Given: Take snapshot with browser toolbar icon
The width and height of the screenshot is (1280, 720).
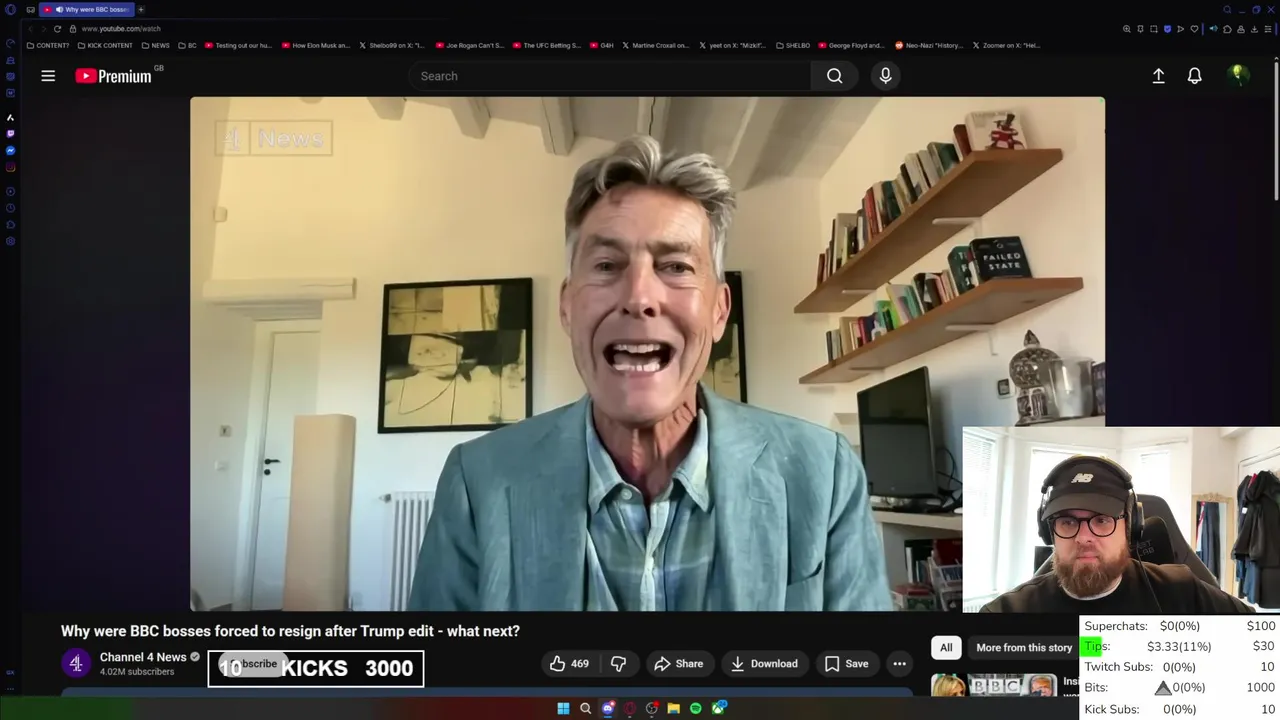Looking at the screenshot, I should [x=1154, y=29].
